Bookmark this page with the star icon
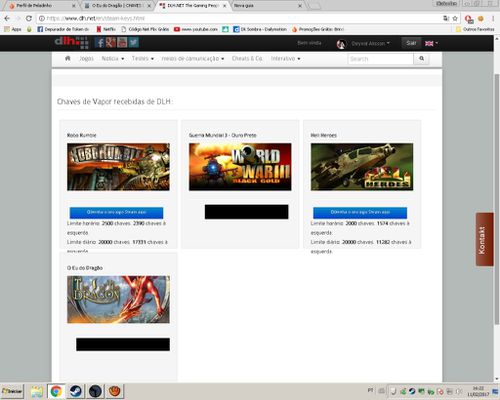500x400 pixels. 455,19
